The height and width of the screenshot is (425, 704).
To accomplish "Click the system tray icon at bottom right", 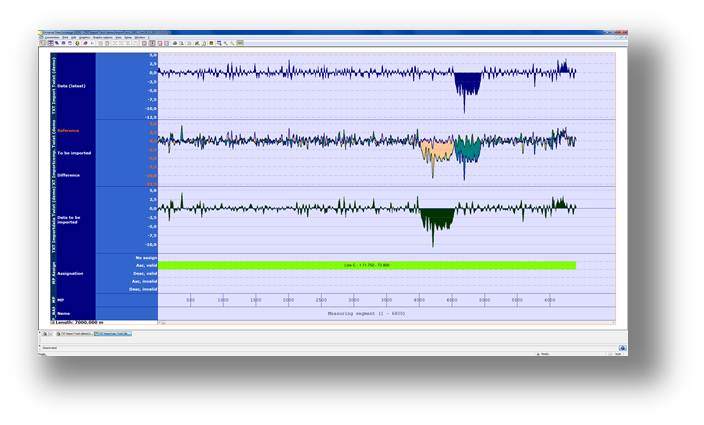I will 622,348.
